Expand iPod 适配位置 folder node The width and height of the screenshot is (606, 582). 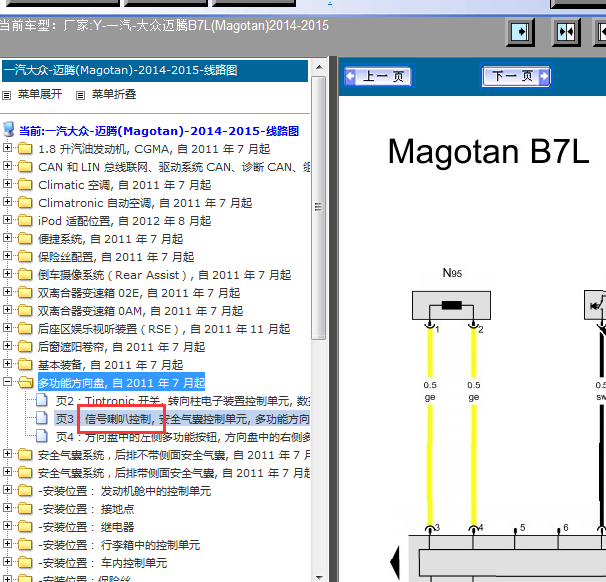click(7, 220)
